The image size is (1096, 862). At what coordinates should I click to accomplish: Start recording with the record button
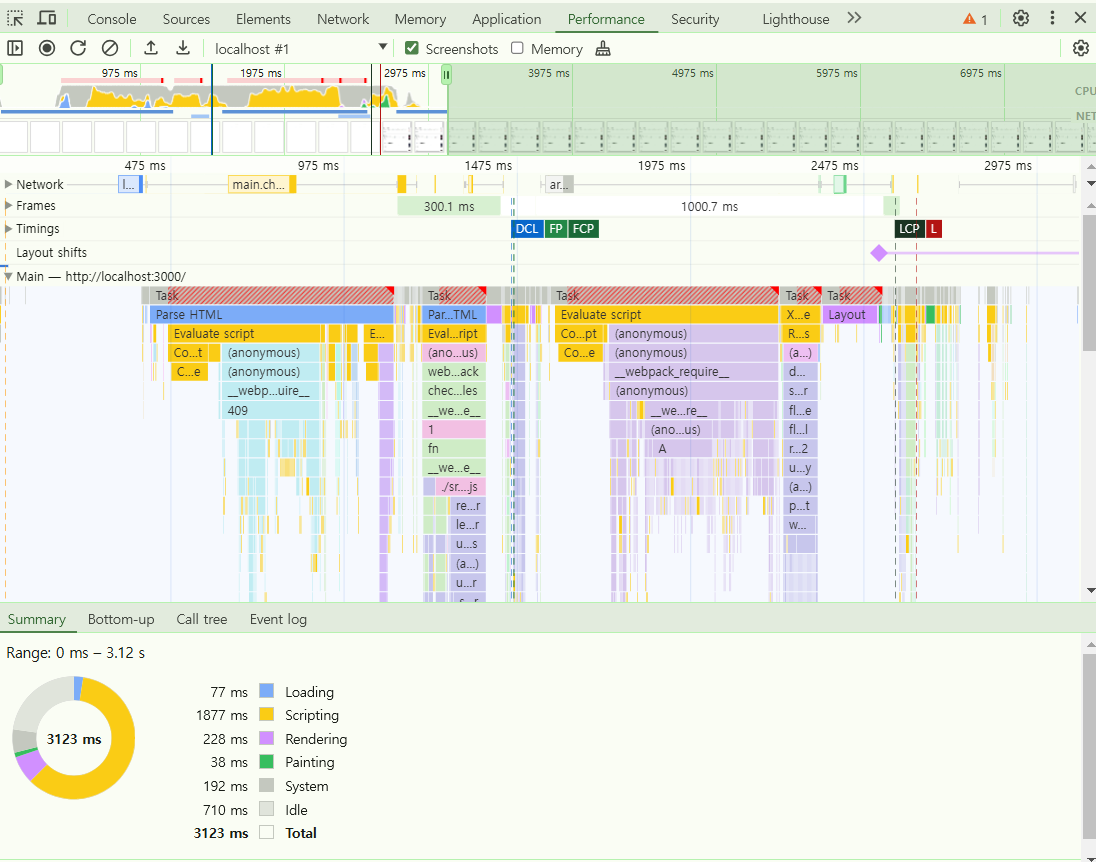(x=47, y=48)
